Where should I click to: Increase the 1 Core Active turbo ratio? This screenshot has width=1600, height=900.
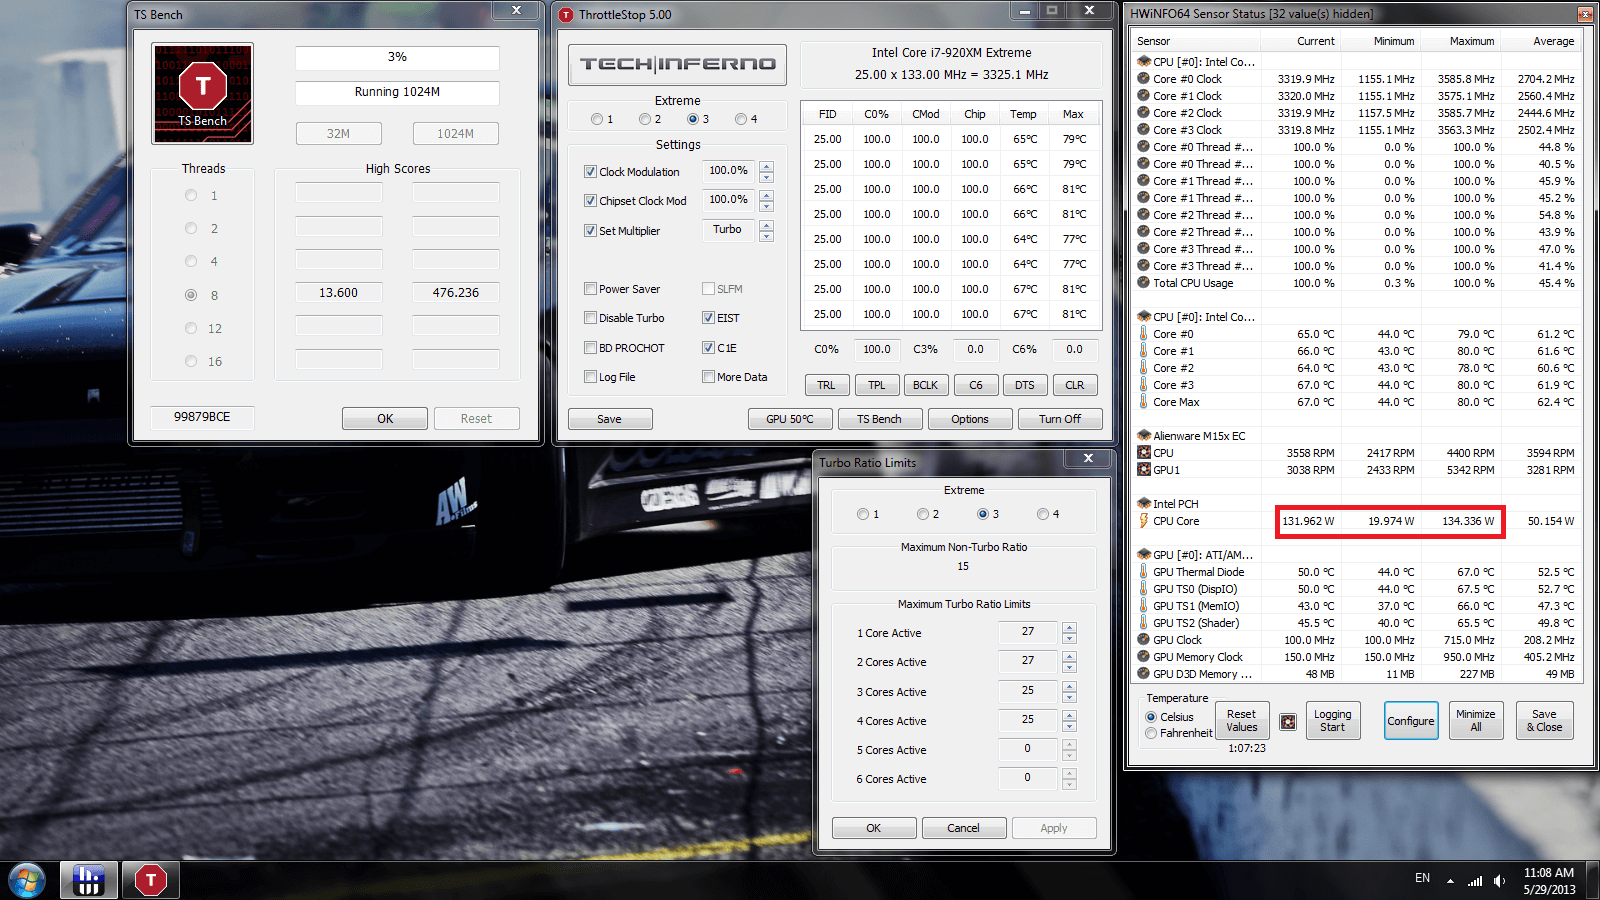point(1069,627)
